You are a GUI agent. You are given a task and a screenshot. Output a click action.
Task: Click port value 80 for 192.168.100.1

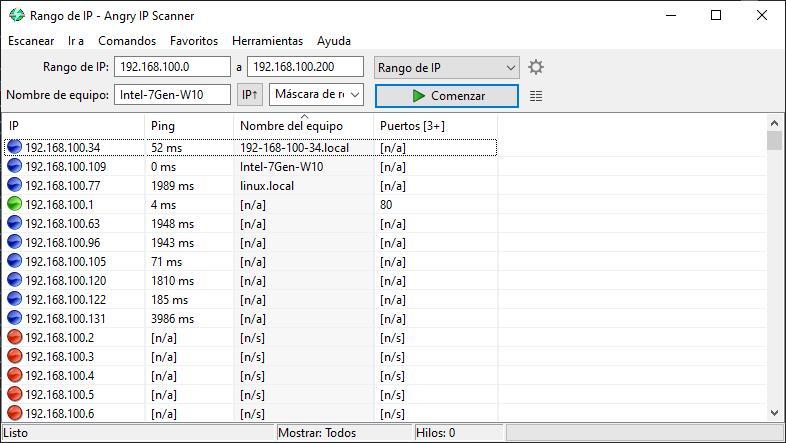coord(386,205)
